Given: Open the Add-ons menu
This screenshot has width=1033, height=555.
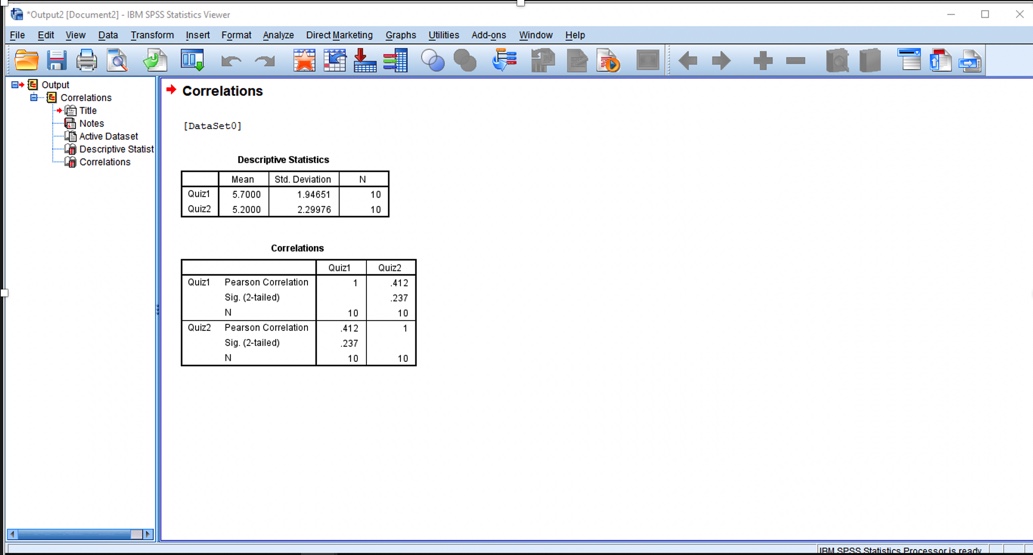Looking at the screenshot, I should pos(489,35).
